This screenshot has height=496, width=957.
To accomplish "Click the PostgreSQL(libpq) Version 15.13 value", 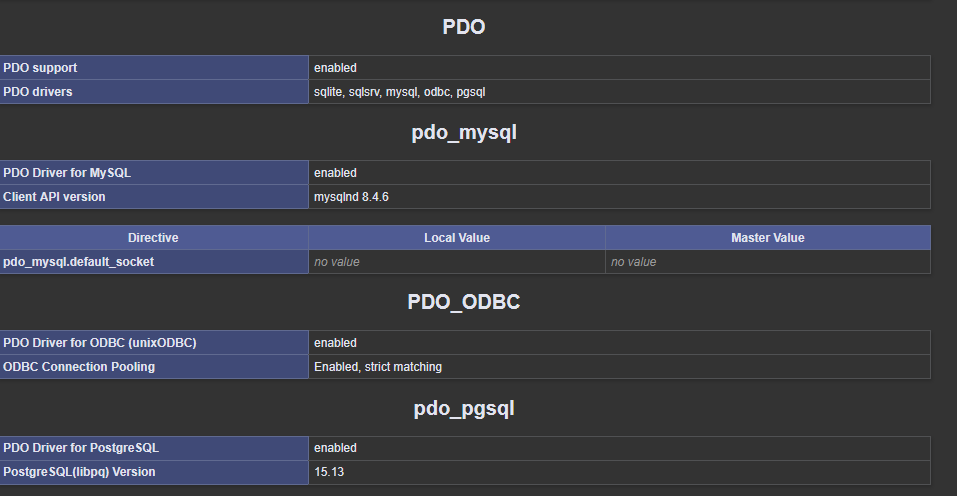I will click(329, 472).
